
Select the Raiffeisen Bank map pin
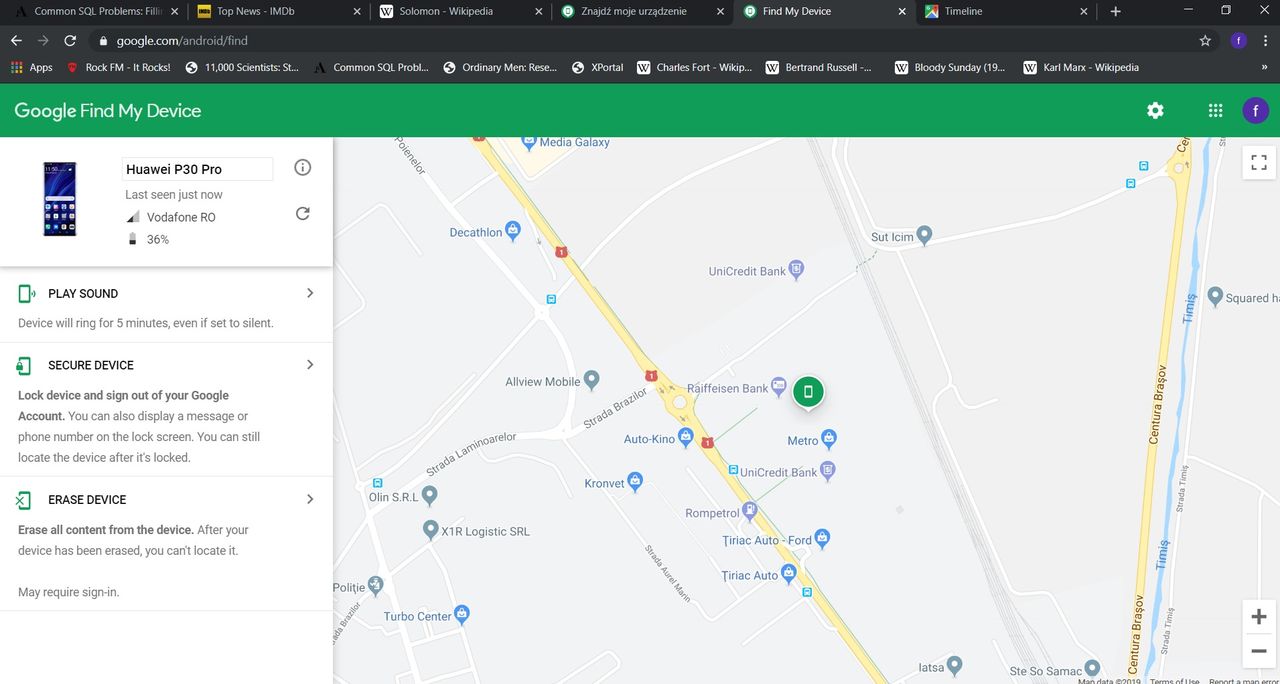pos(779,388)
